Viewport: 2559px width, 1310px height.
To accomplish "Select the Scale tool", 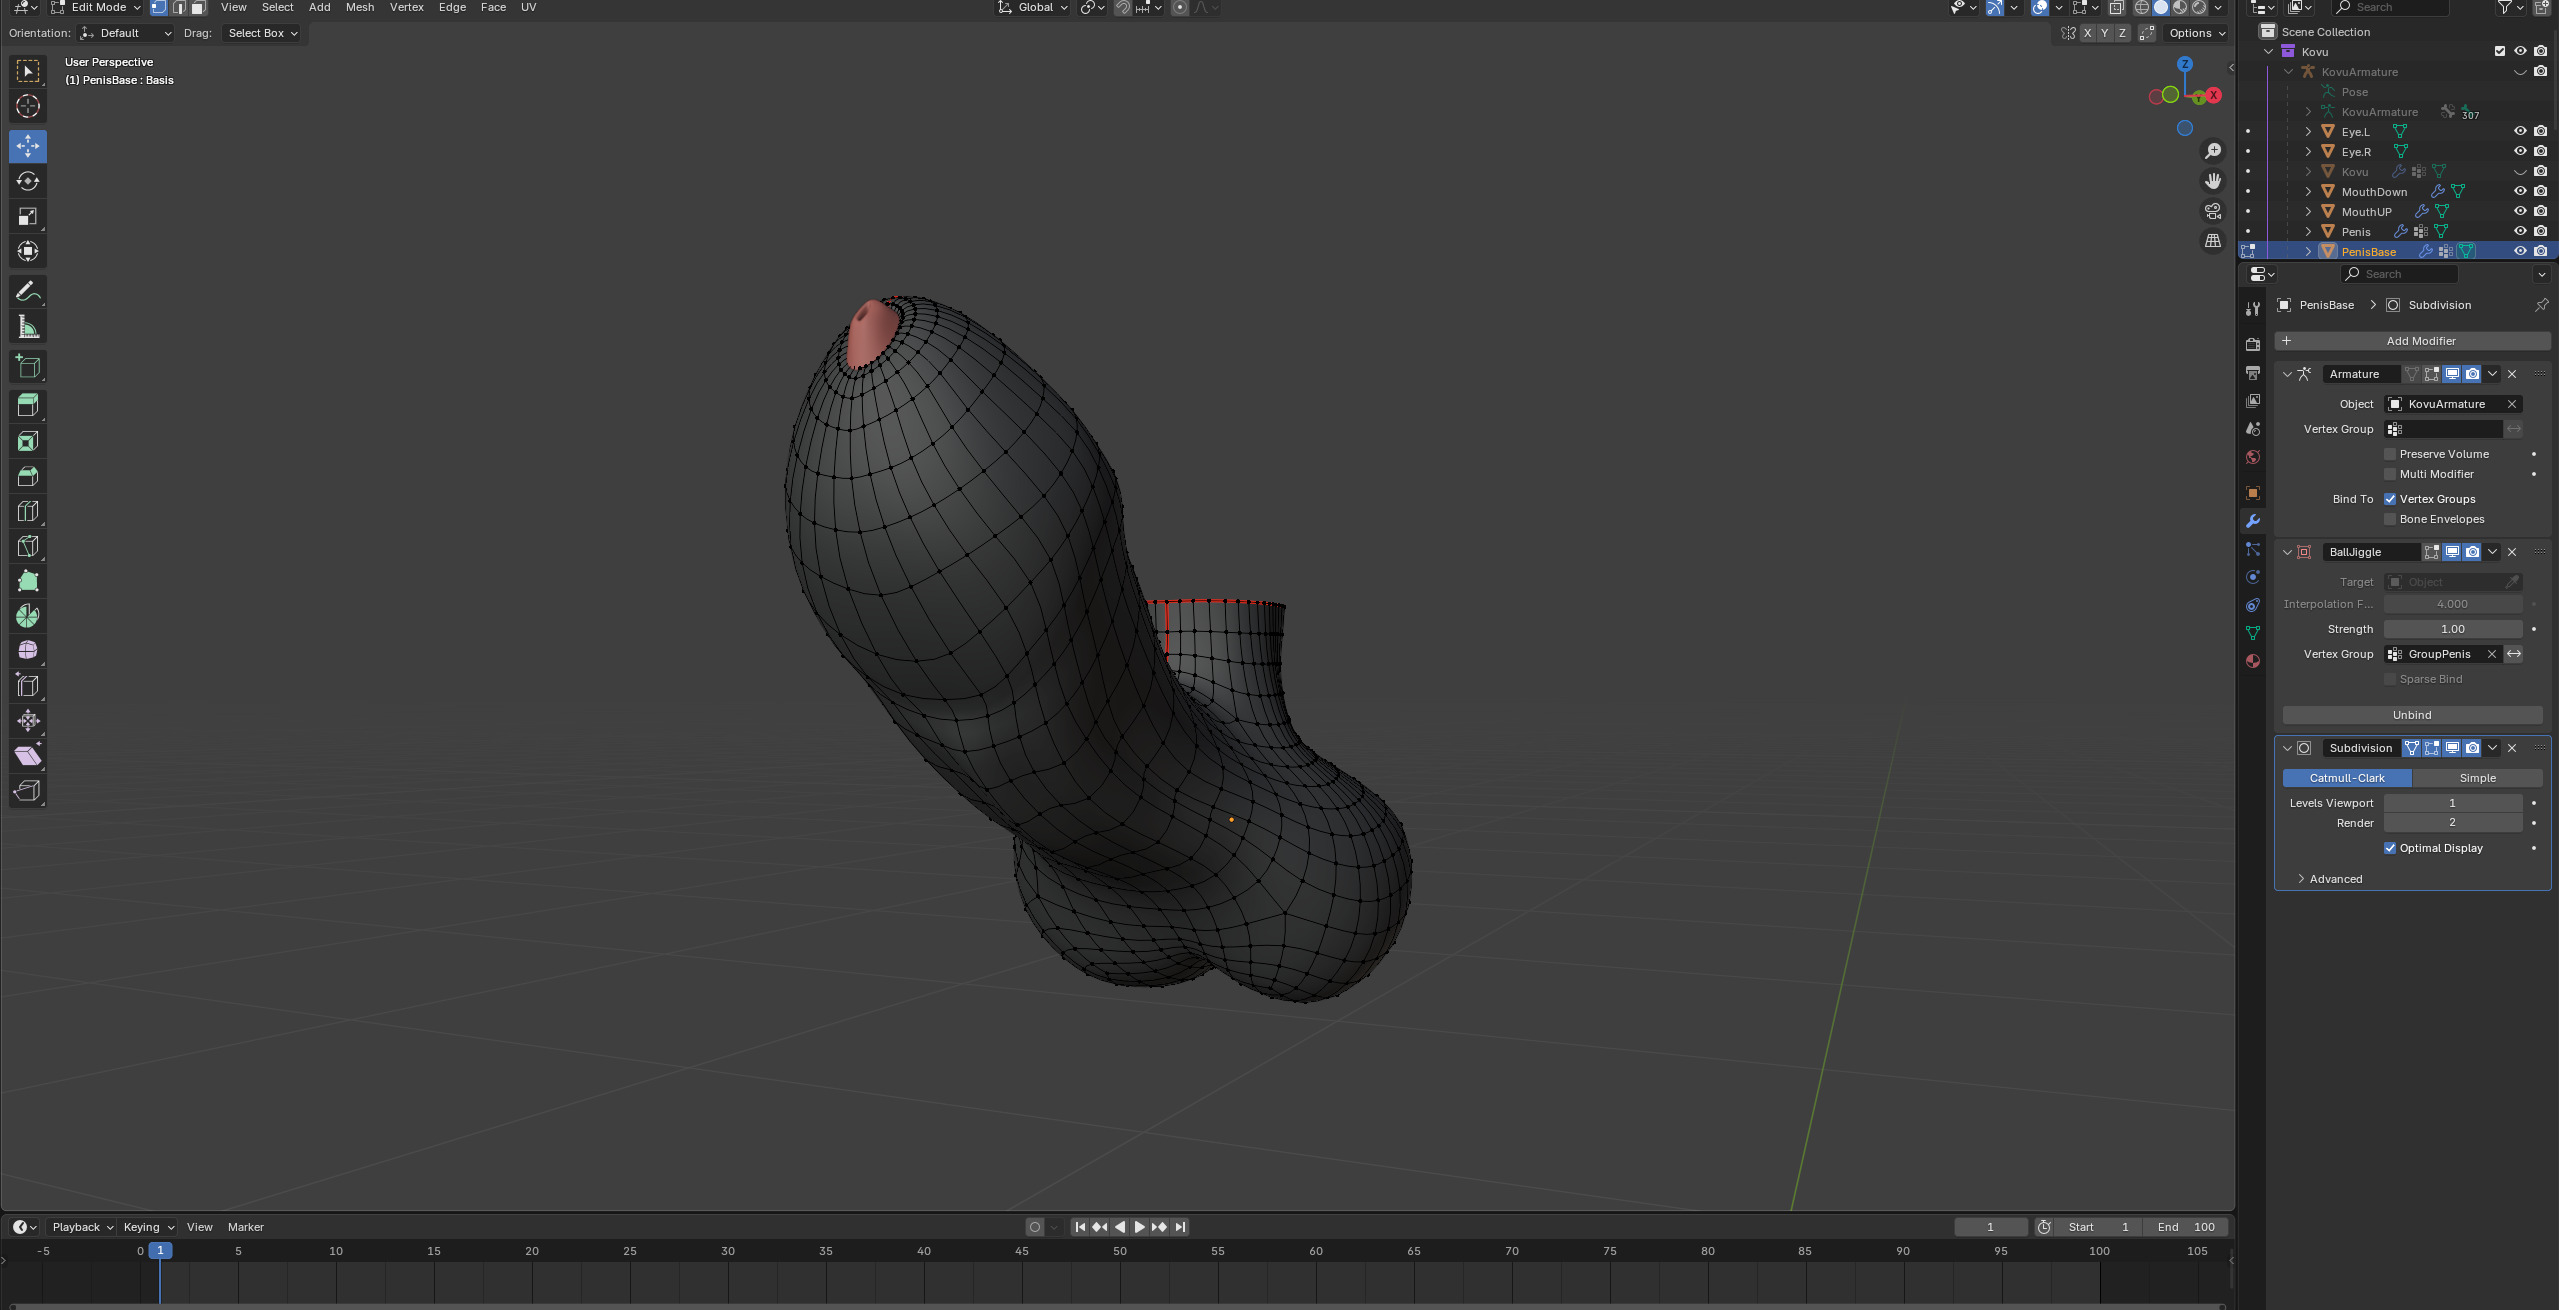I will pyautogui.click(x=28, y=216).
